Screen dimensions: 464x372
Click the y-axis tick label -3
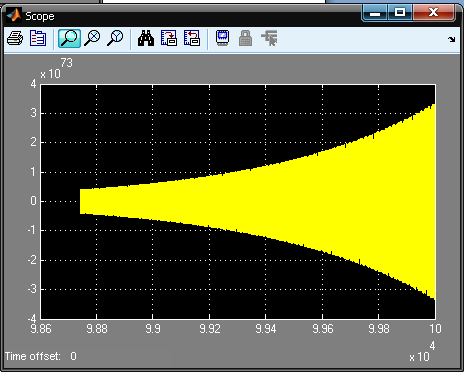coord(32,289)
